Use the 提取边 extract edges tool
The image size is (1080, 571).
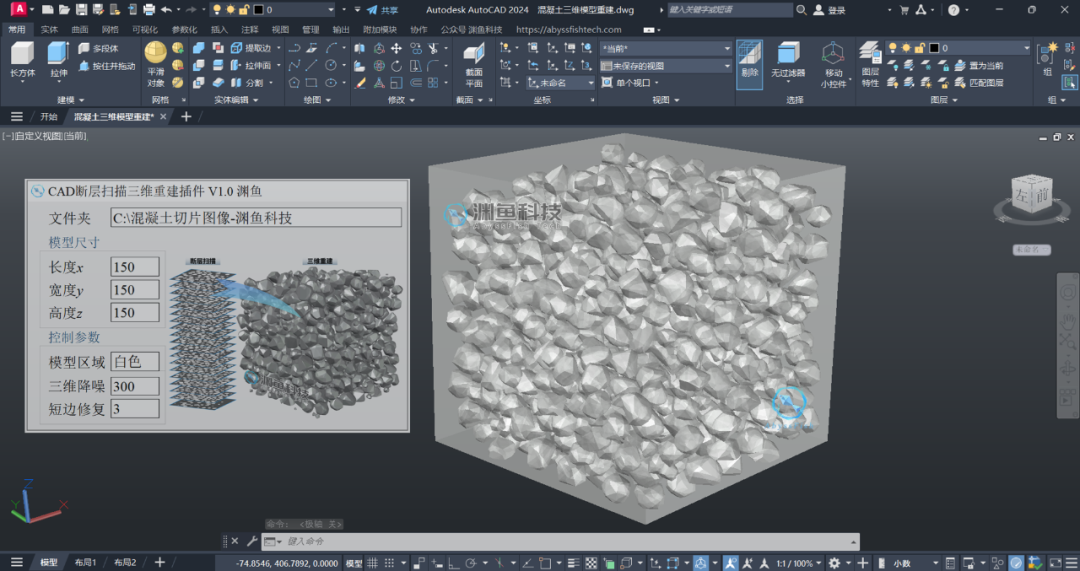(x=252, y=48)
